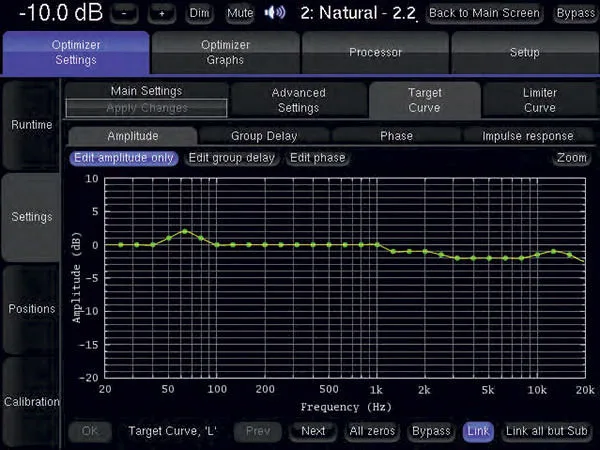Select Edit amplitude only mode

[124, 158]
